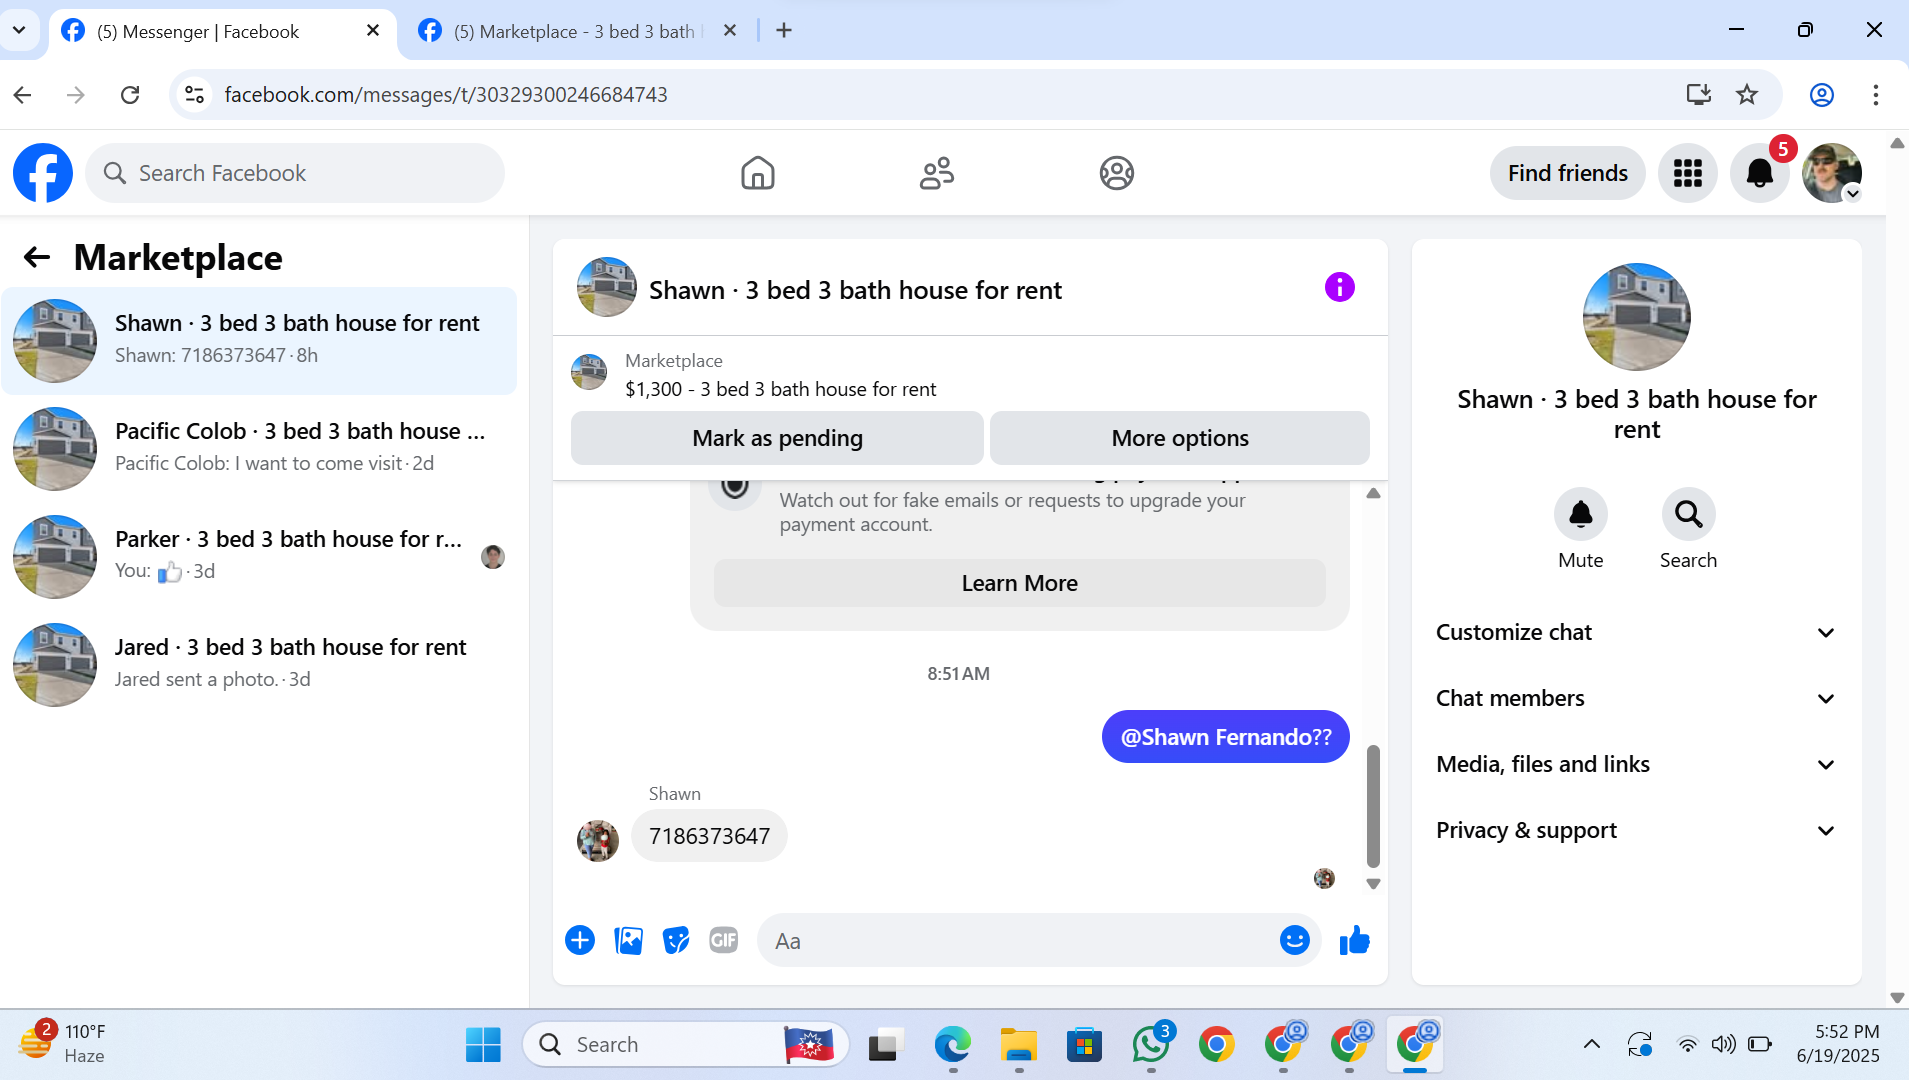Viewport: 1909px width, 1080px height.
Task: Open Chrome tab search dropdown
Action: coord(19,30)
